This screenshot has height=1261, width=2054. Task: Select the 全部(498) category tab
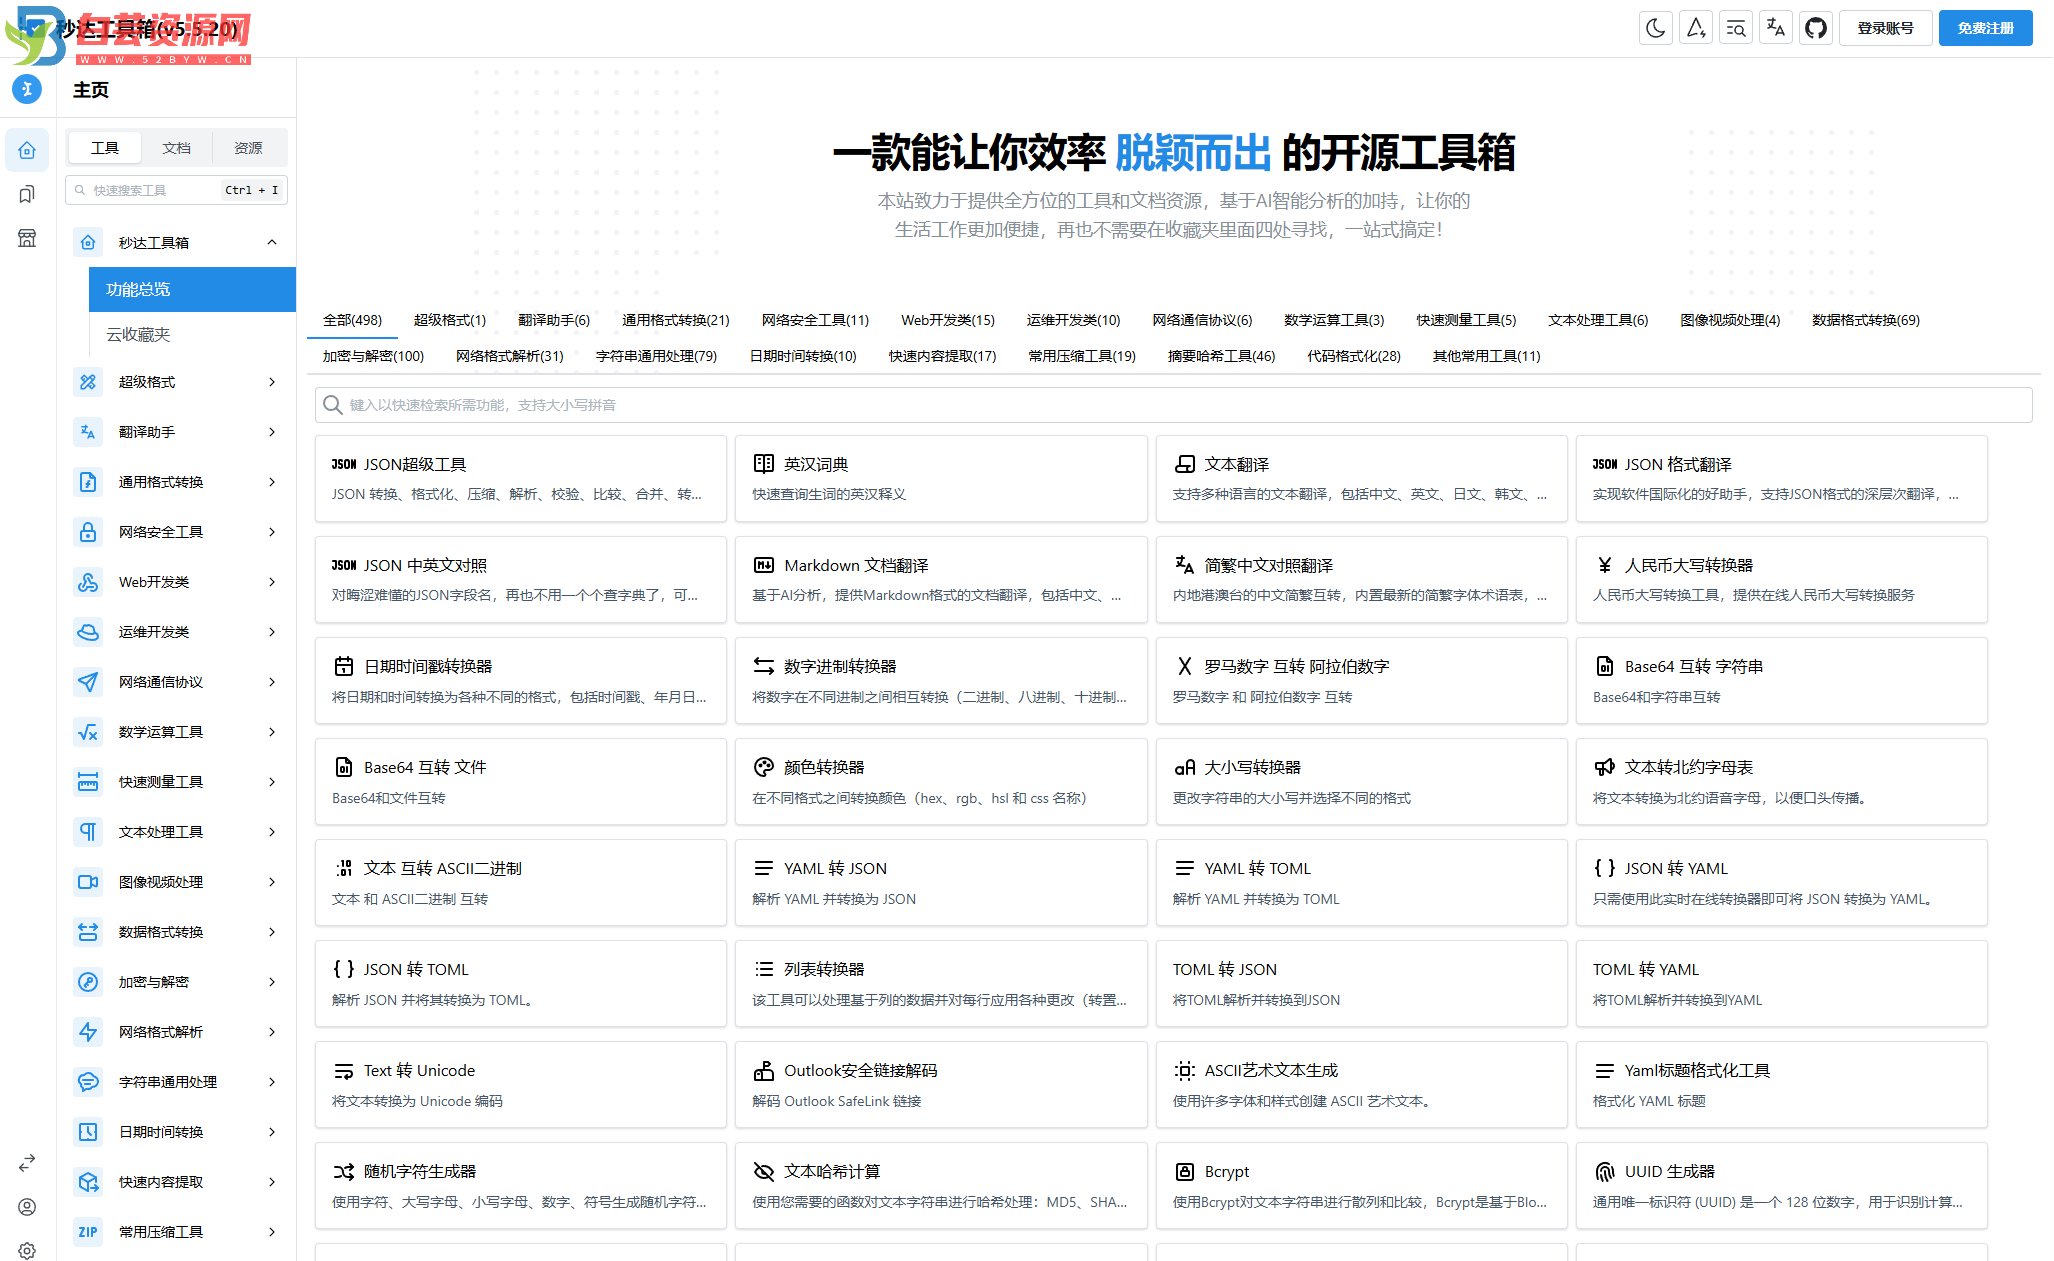352,320
